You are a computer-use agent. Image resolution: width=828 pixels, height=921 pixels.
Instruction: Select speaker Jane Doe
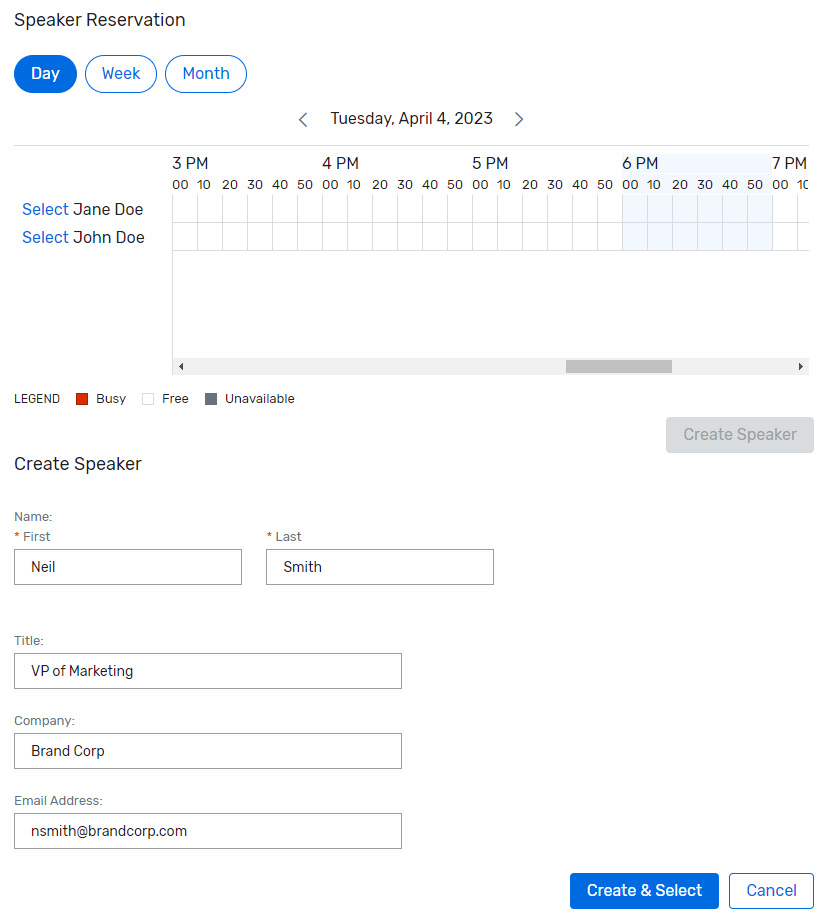[x=45, y=209]
